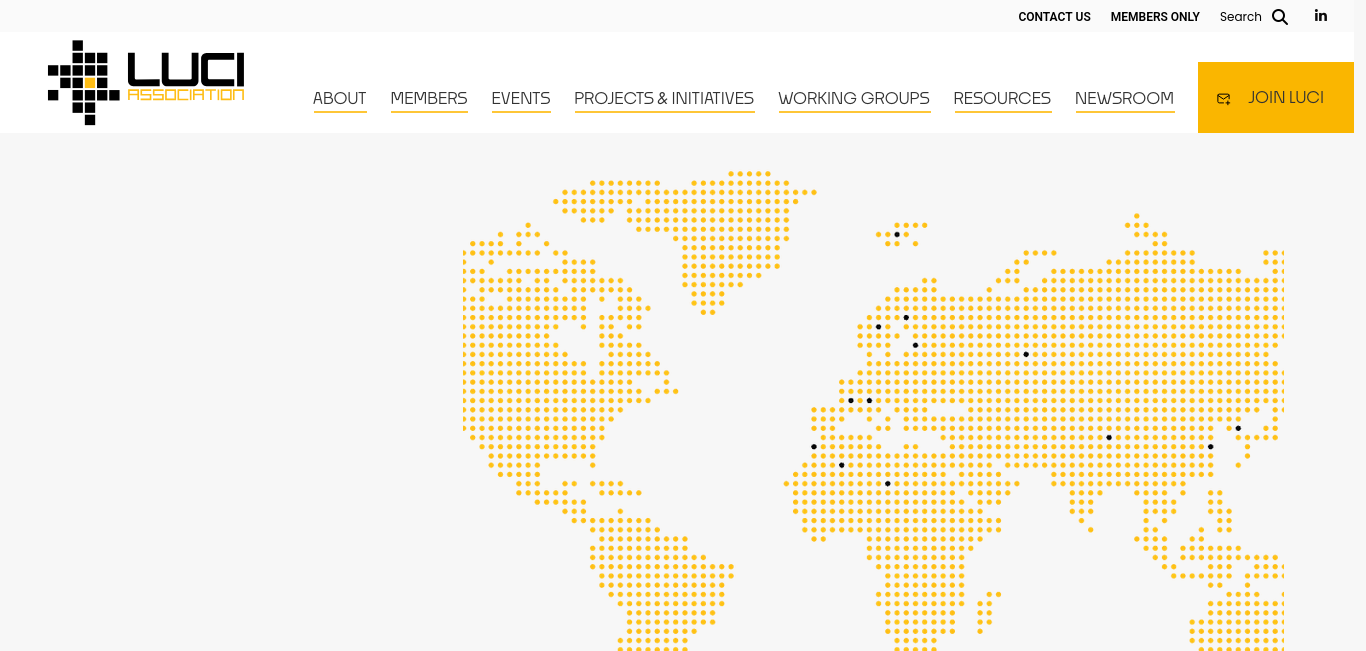
Task: Click the Contact Us link
Action: tap(1054, 17)
